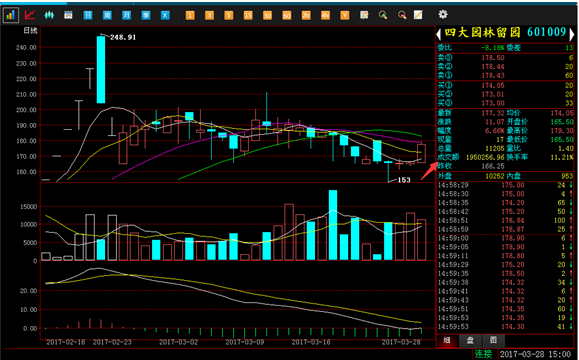This screenshot has height=360, width=579.
Task: Select the 买① row at 174.05
Action: 505,86
